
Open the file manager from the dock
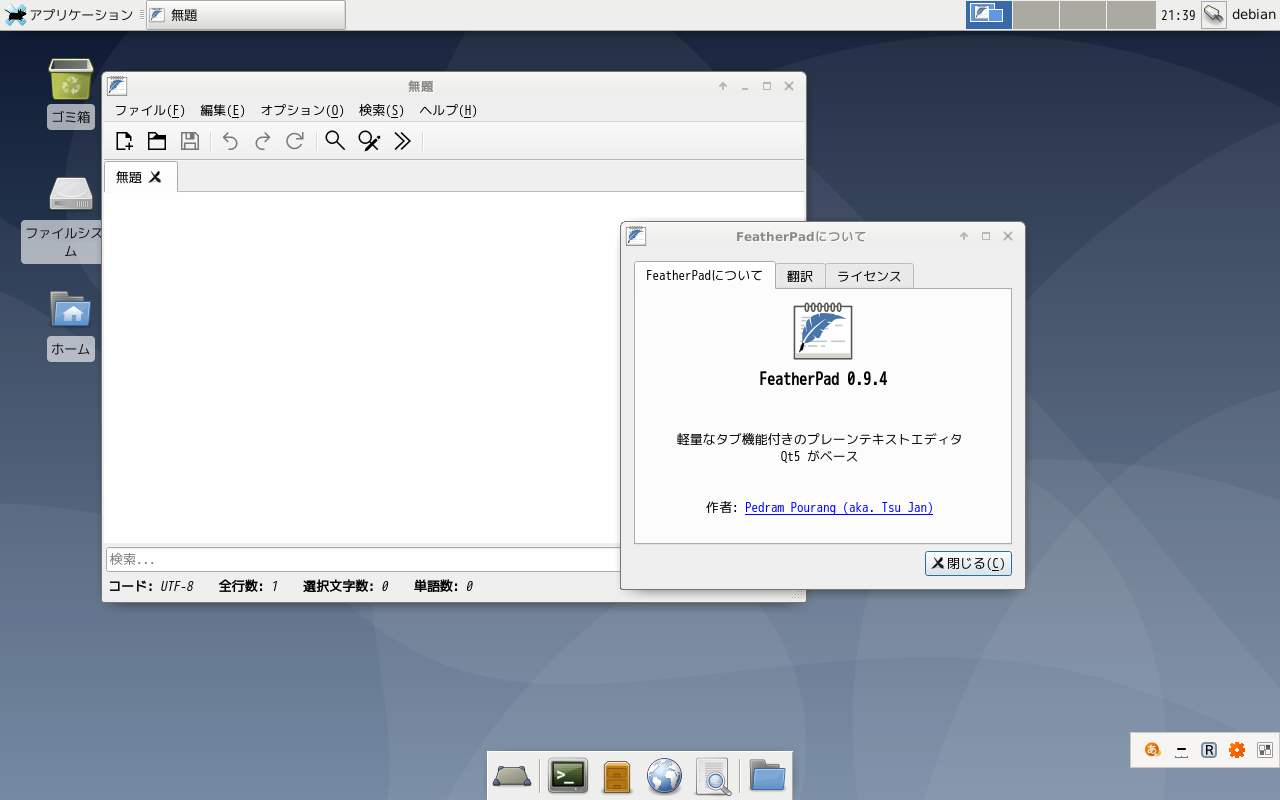766,775
